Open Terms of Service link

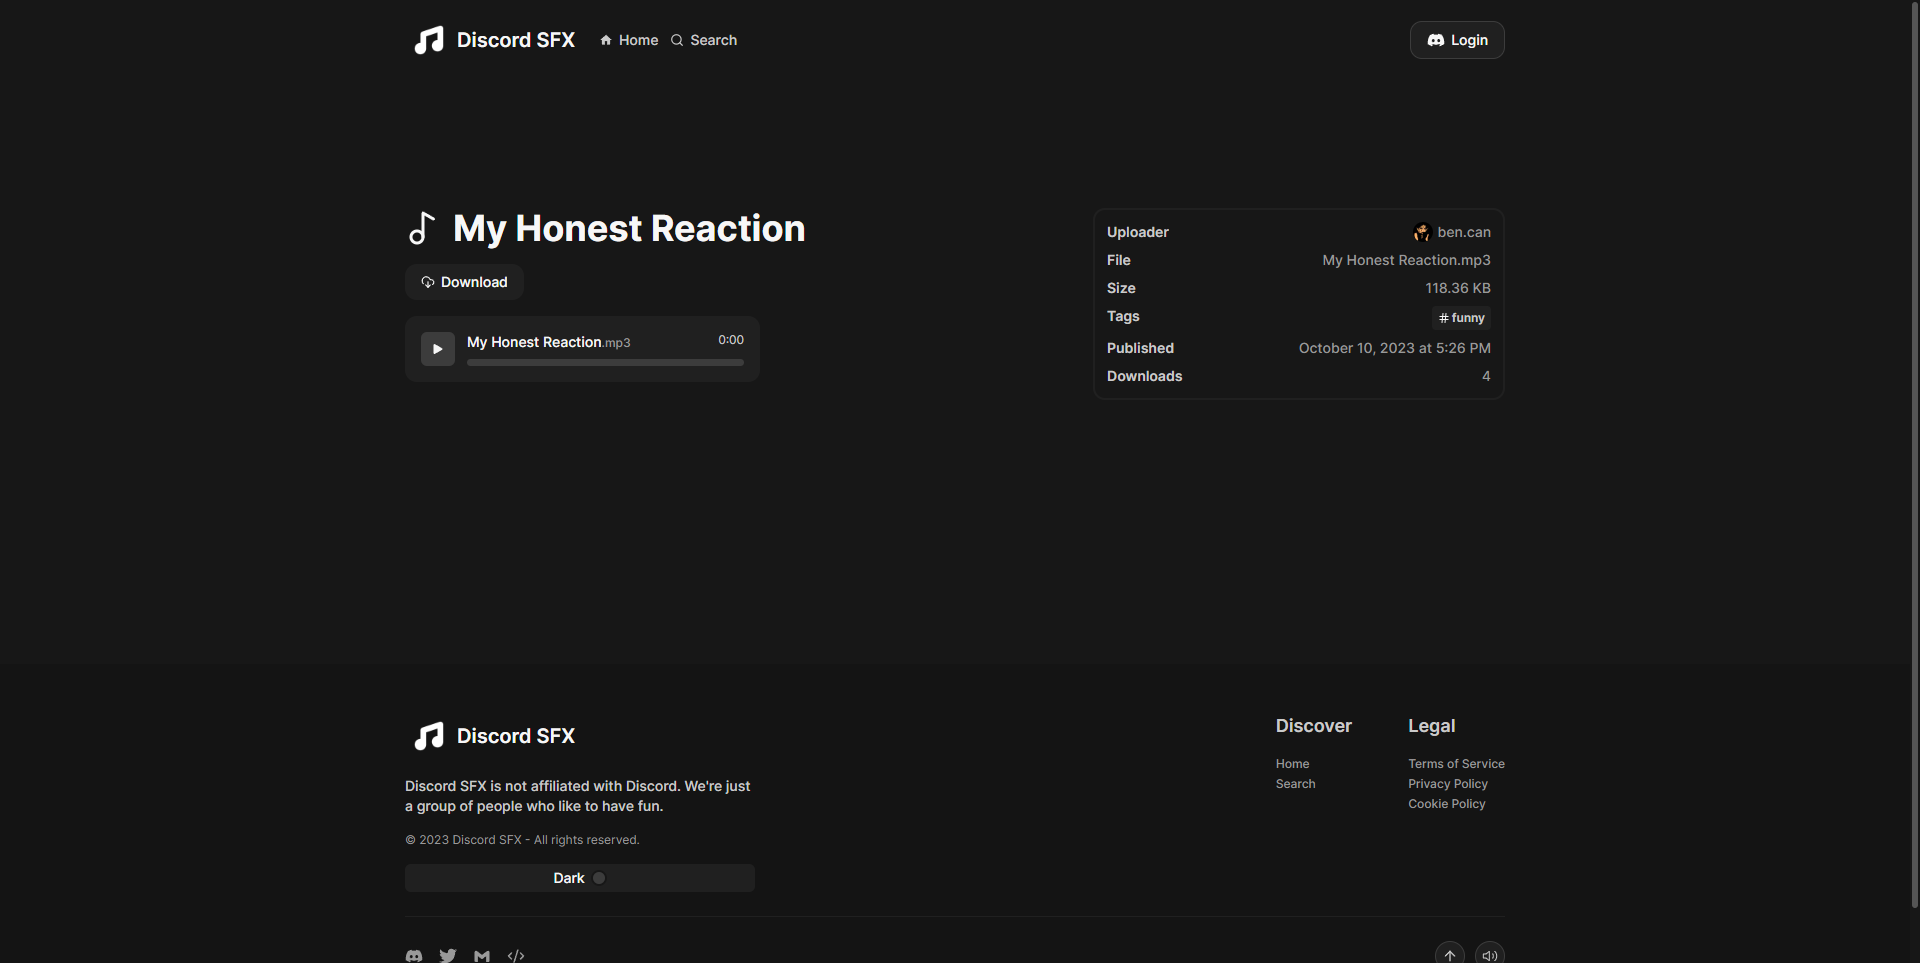1456,764
